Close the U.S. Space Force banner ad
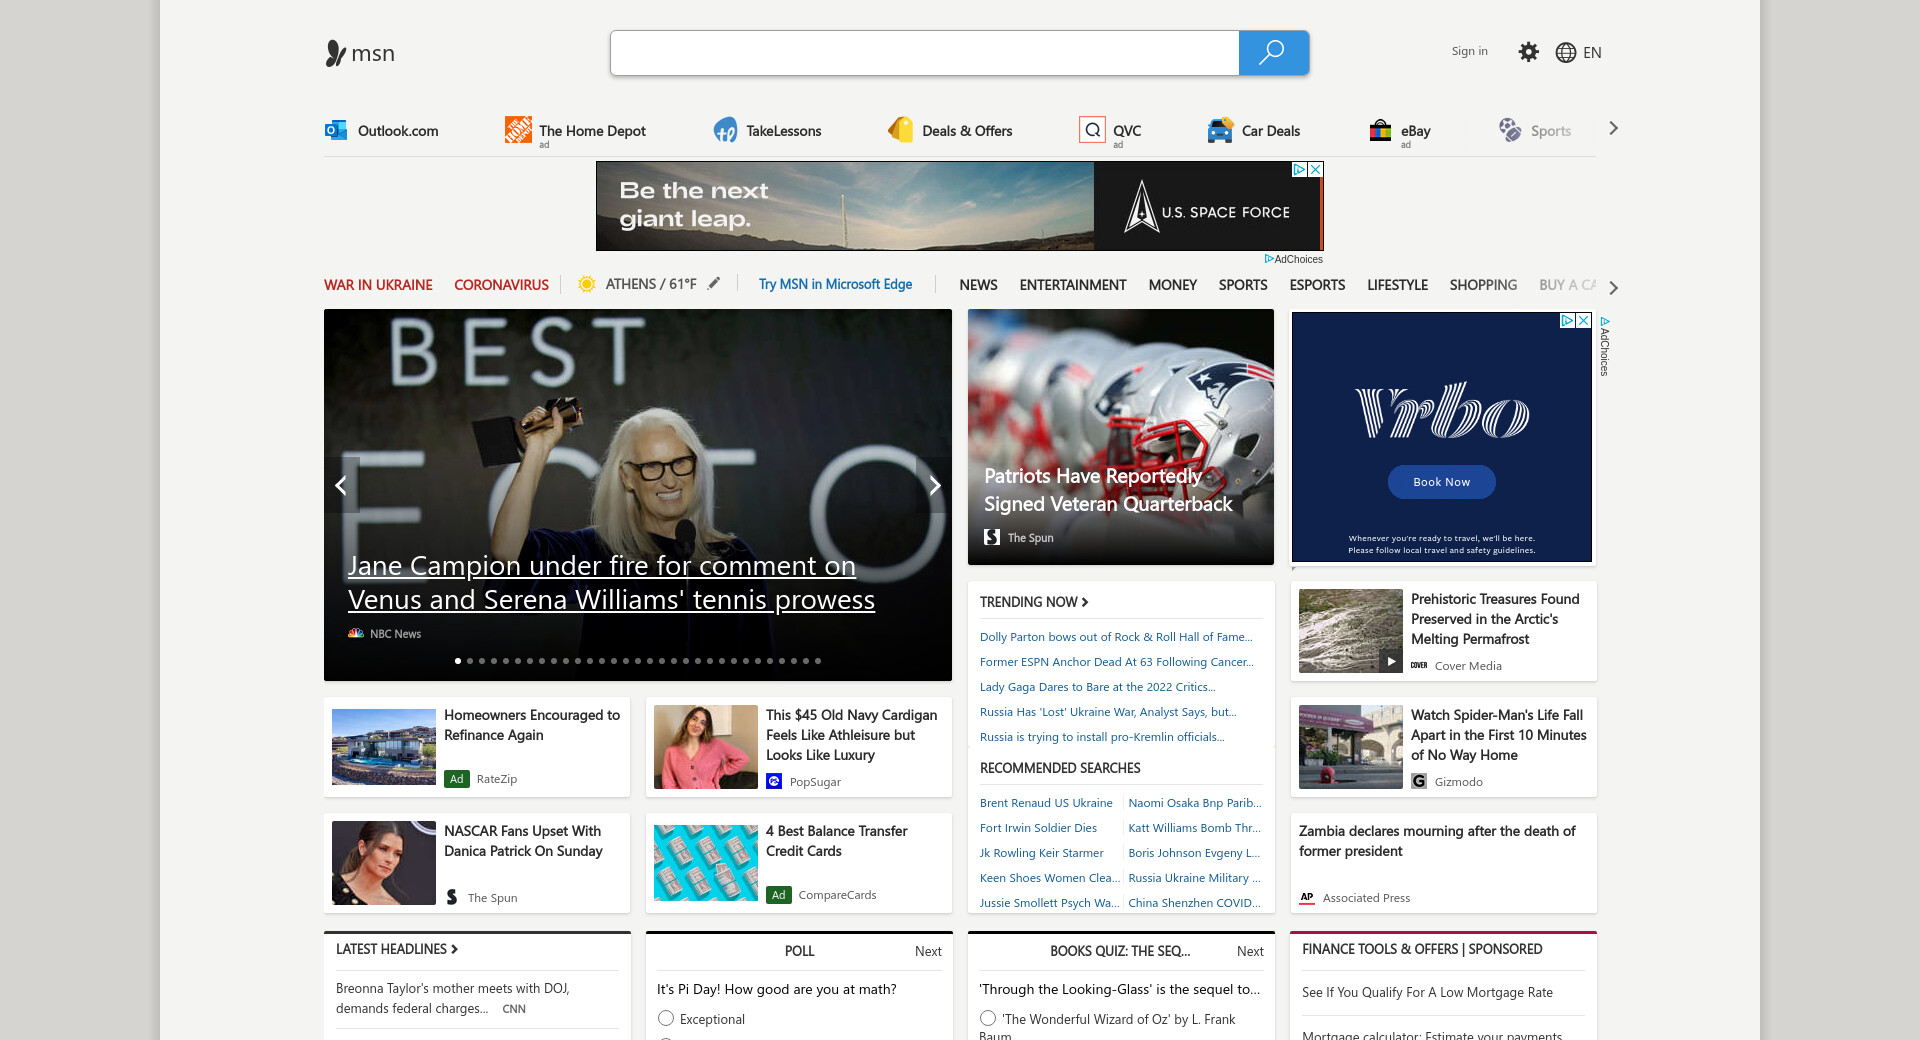This screenshot has width=1920, height=1040. click(x=1316, y=170)
